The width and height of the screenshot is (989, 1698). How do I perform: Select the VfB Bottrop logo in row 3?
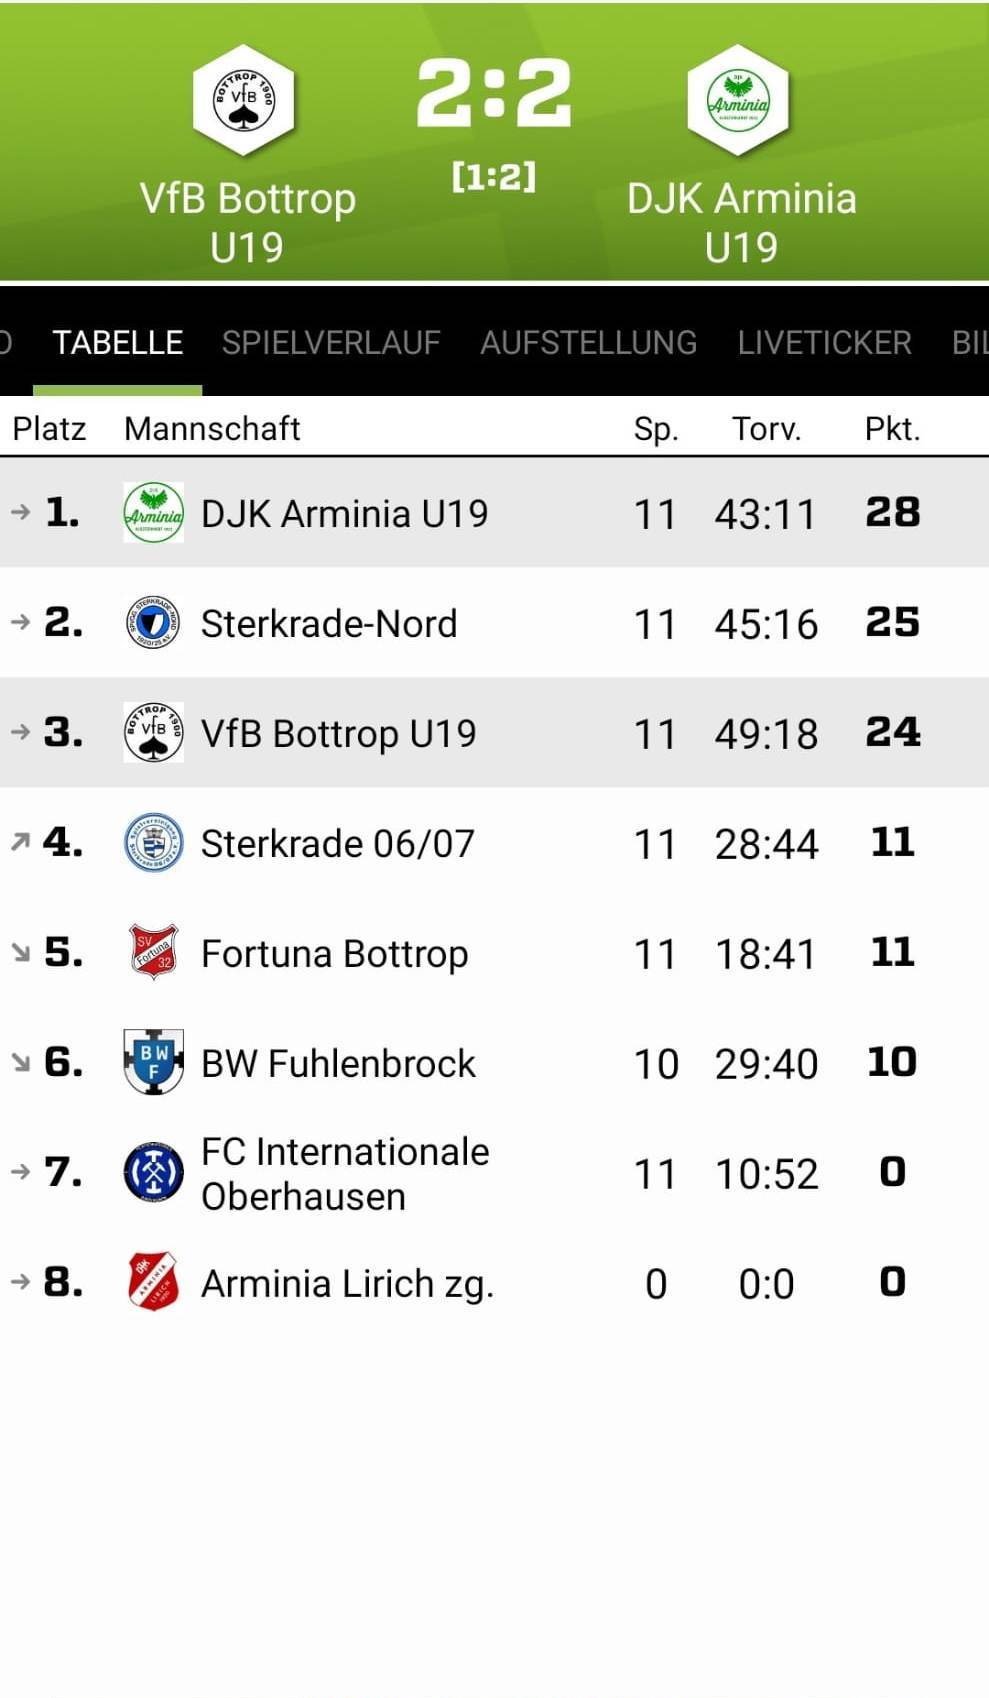[153, 733]
